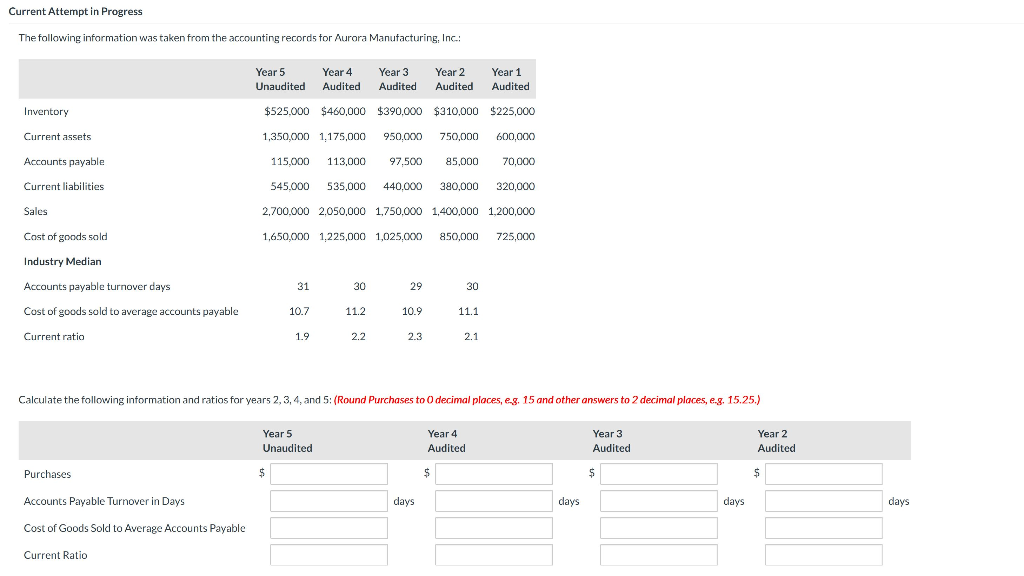Click Year 5 Unaudited header in answer table
1024x576 pixels.
tap(287, 441)
